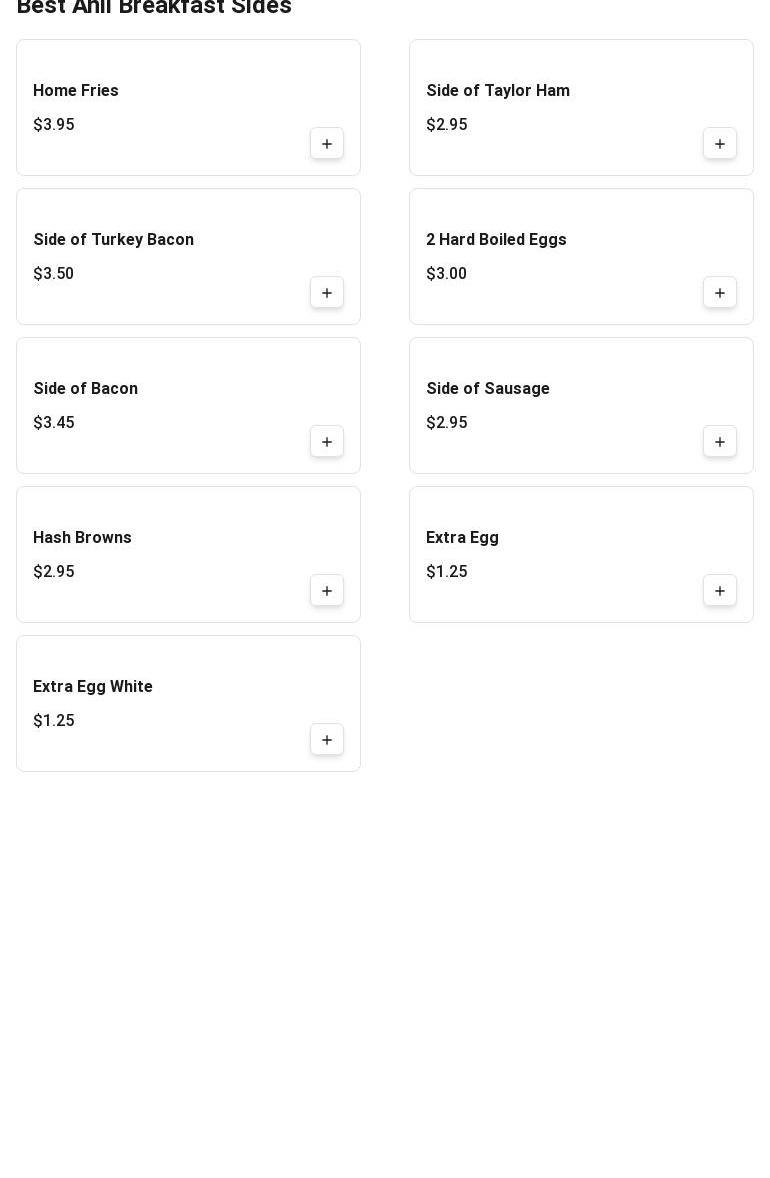The height and width of the screenshot is (1178, 770).
Task: Add Extra Egg White plus icon
Action: pos(327,739)
